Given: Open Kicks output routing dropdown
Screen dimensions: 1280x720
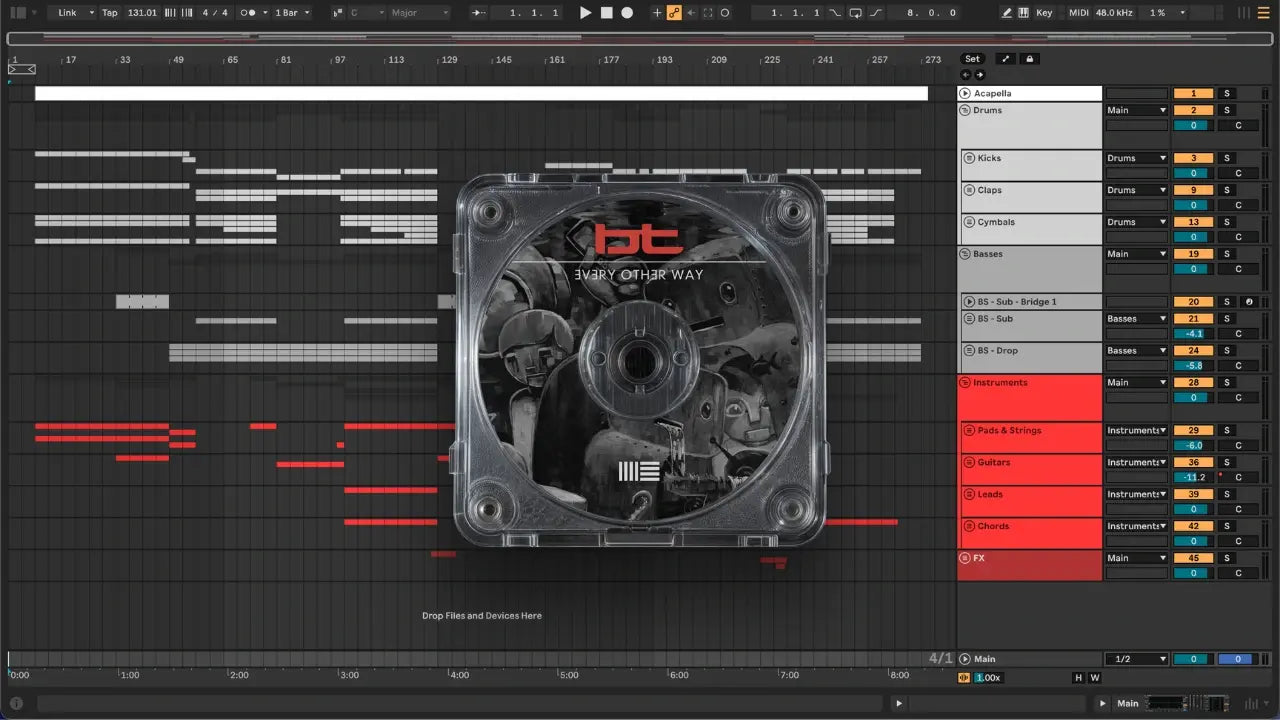Looking at the screenshot, I should coord(1136,158).
